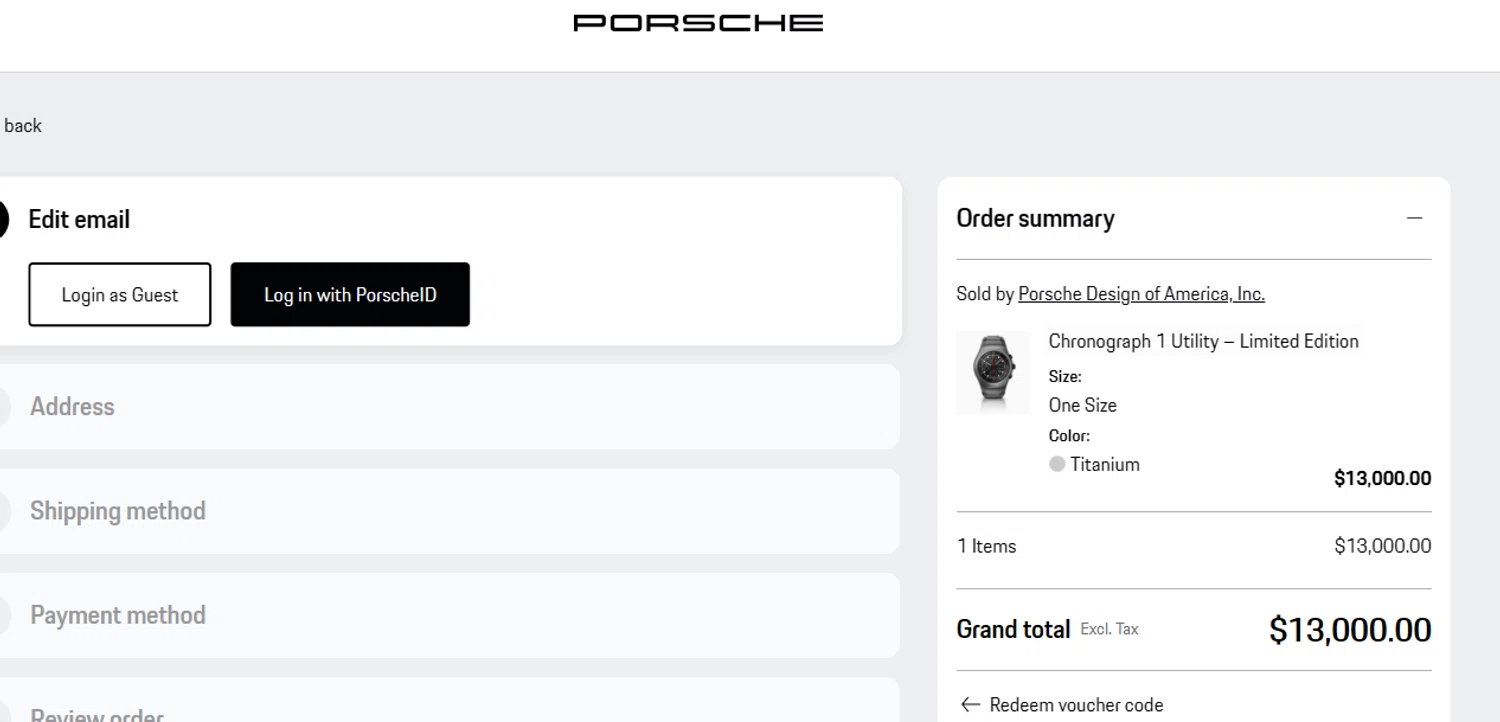Click the Order summary heading
The image size is (1500, 722).
pyautogui.click(x=1035, y=219)
